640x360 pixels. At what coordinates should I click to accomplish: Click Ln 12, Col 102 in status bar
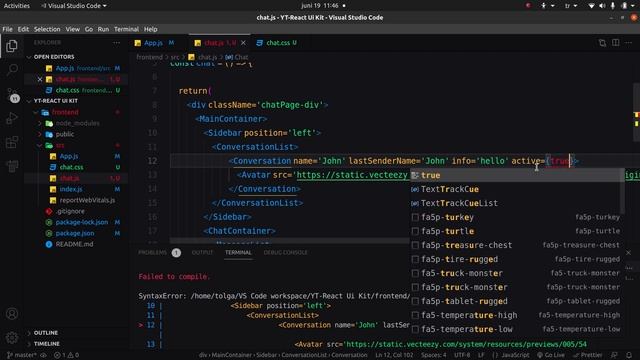point(394,355)
